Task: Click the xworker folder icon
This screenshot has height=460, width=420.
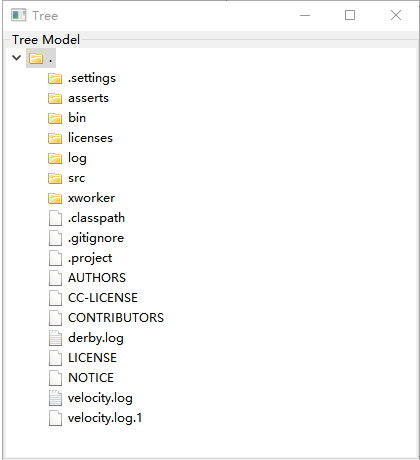Action: pyautogui.click(x=55, y=198)
